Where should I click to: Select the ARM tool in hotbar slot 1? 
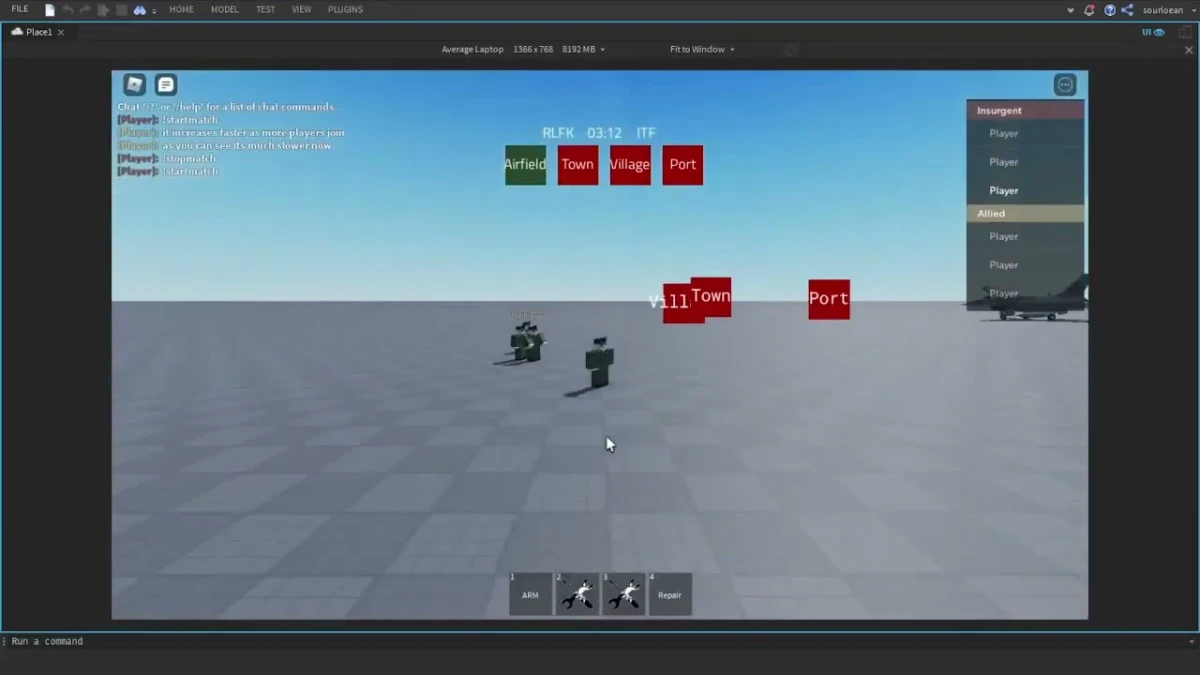[531, 594]
